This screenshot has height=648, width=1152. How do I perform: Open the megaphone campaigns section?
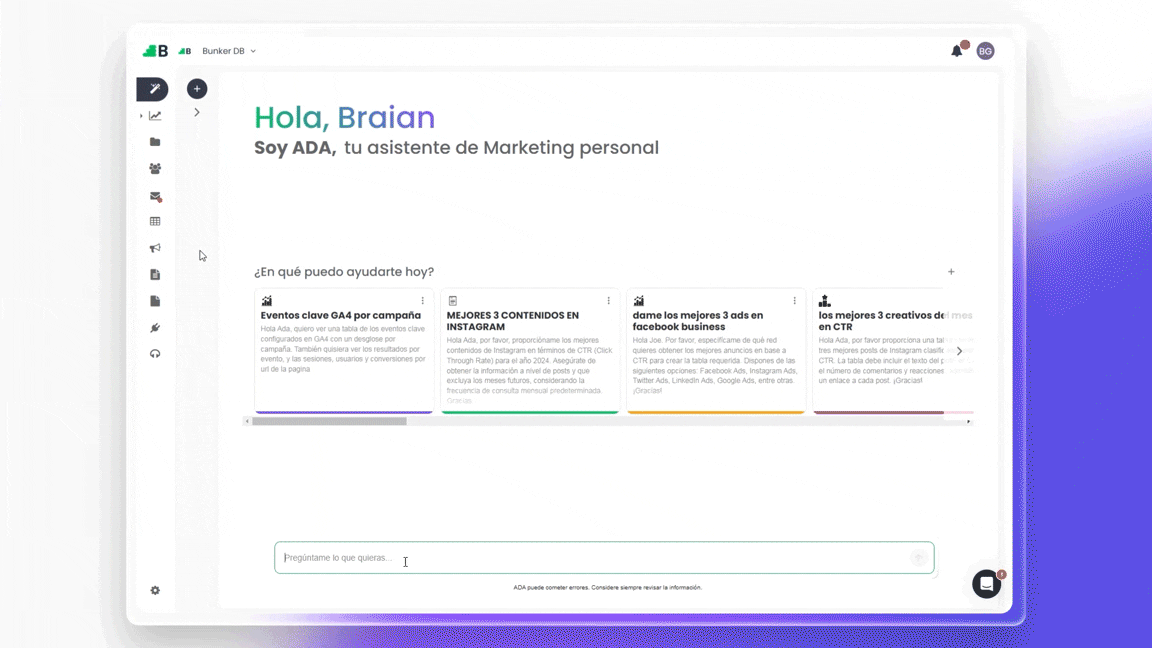click(x=155, y=248)
